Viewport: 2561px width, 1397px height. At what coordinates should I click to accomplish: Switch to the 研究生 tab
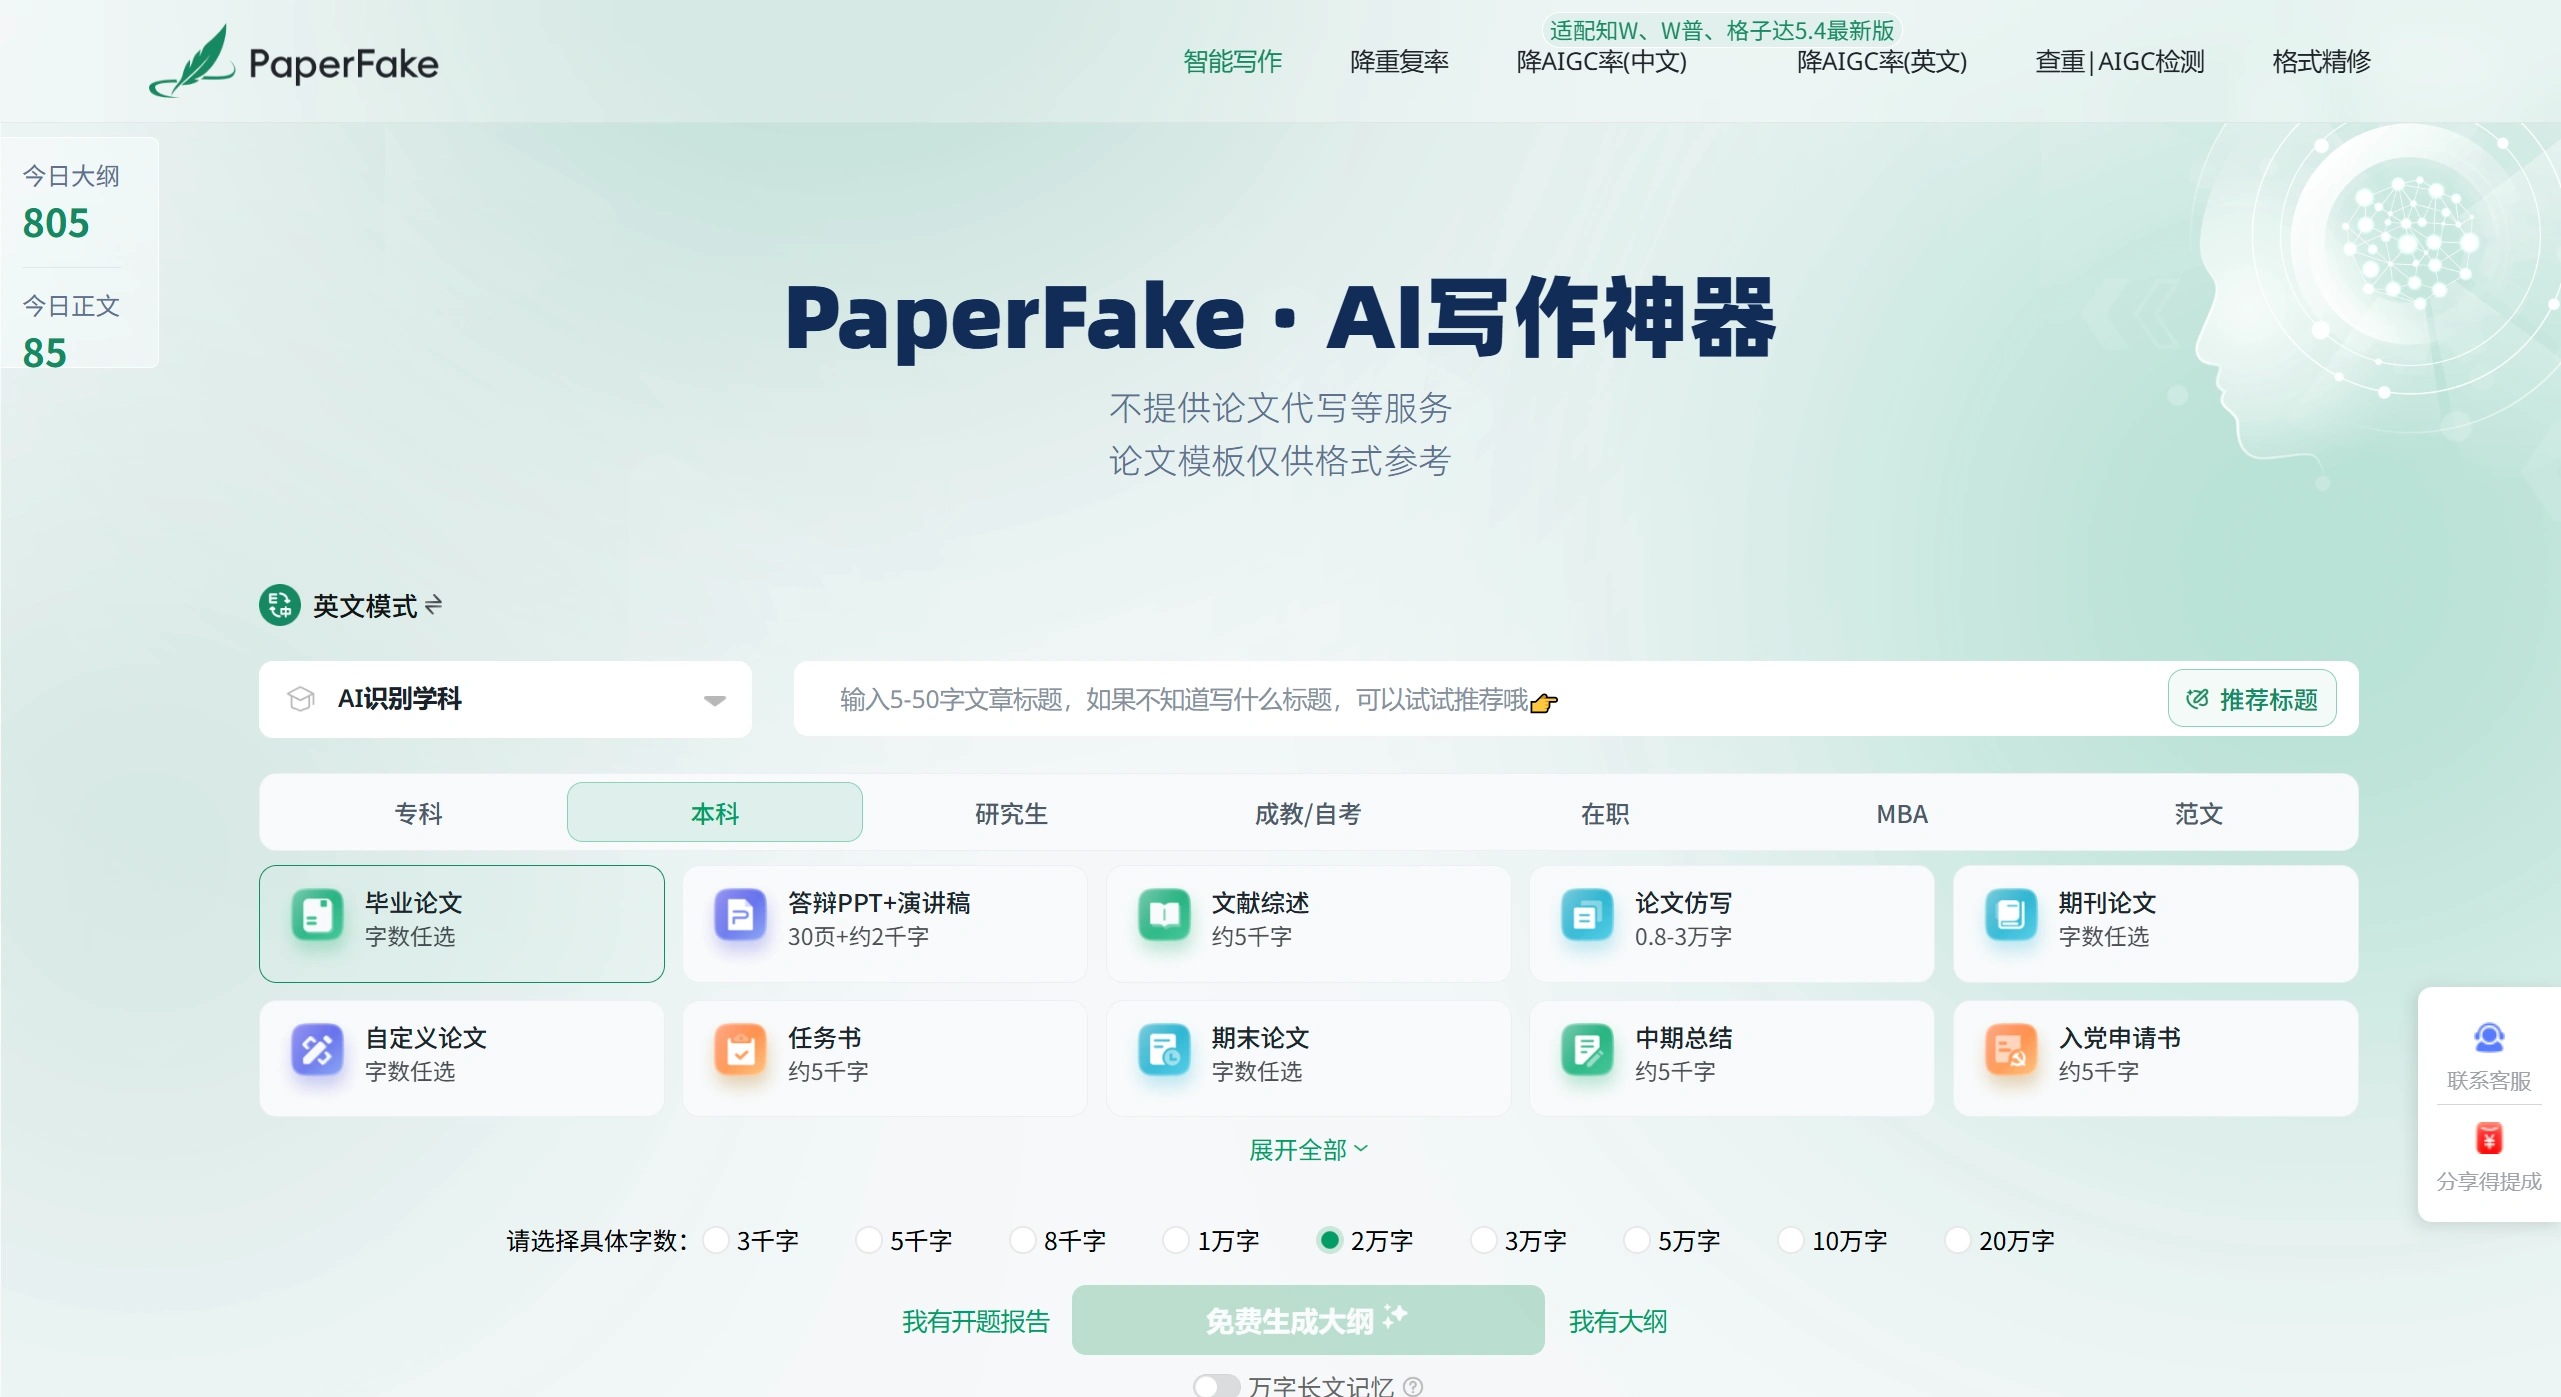pos(1011,813)
